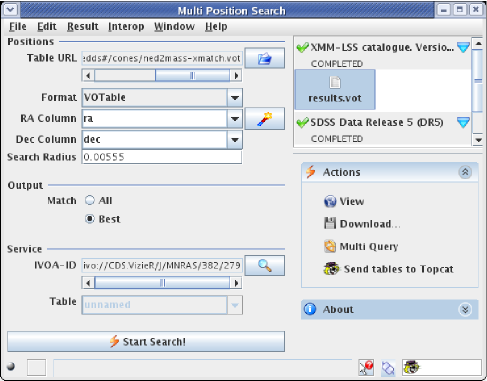The image size is (487, 381).
Task: Click right arrow of Table URL scrollbar
Action: pyautogui.click(x=236, y=76)
